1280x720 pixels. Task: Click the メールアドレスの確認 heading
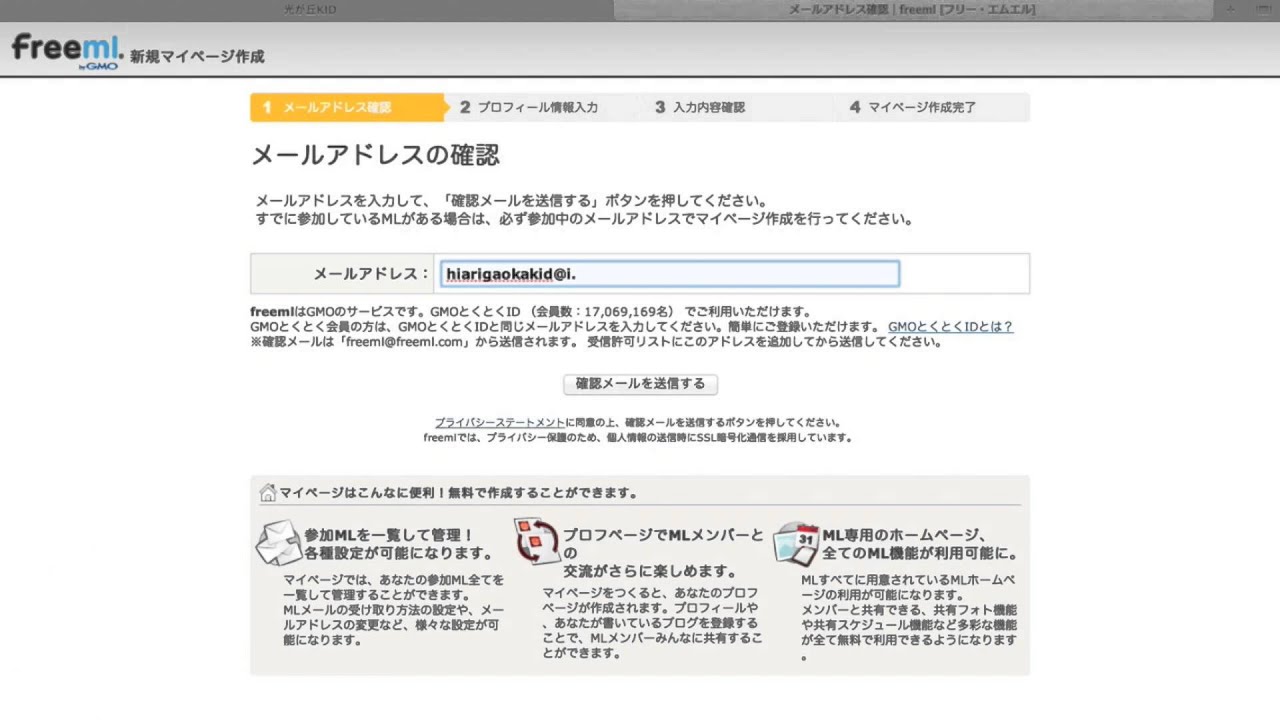click(x=375, y=155)
